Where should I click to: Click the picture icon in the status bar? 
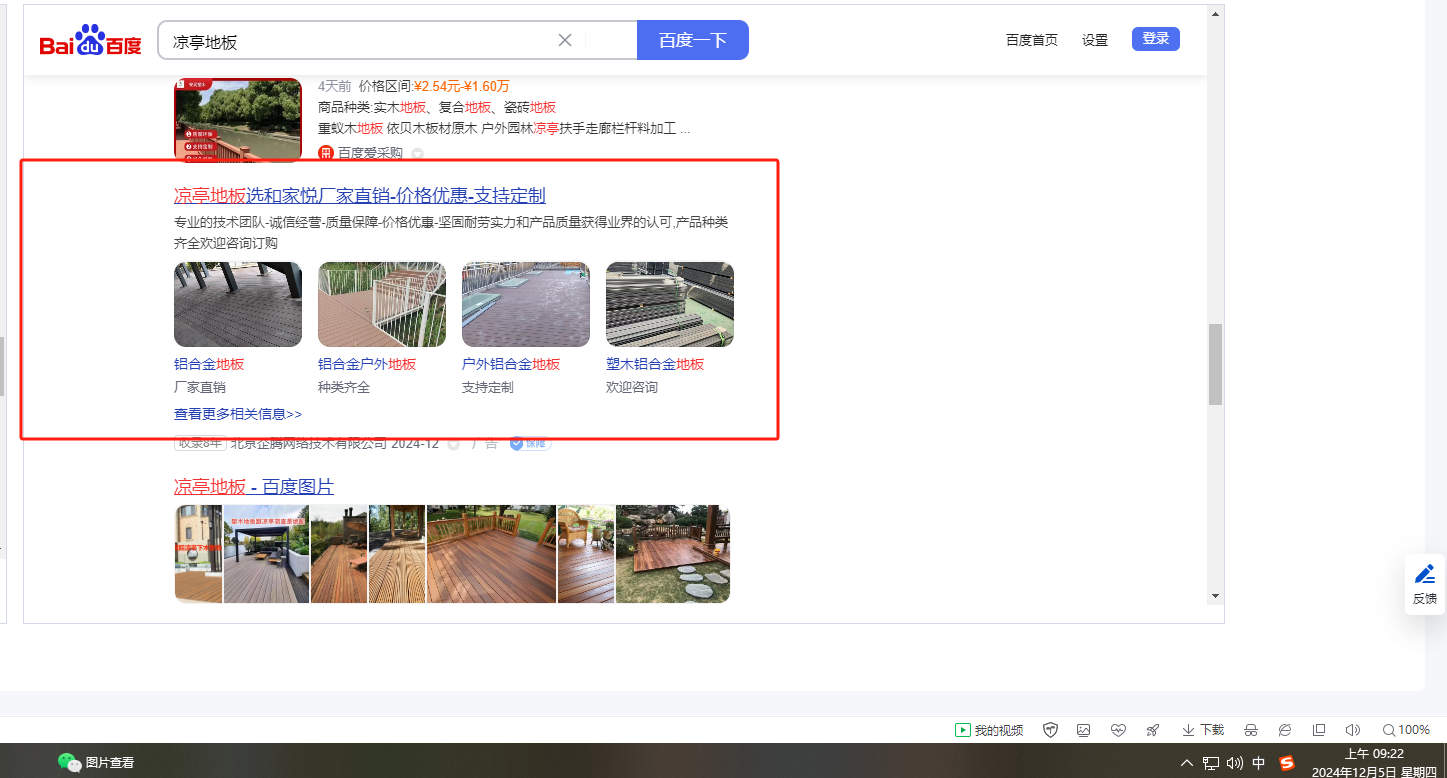click(1083, 730)
